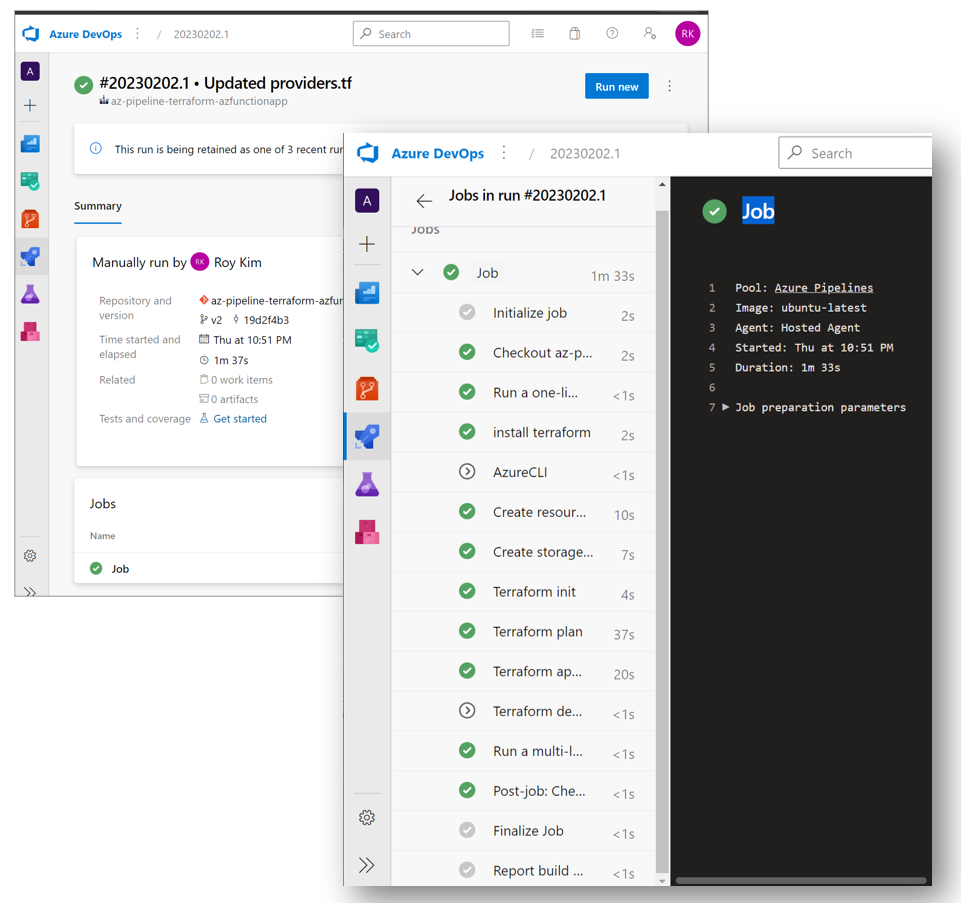Select the Terraform plan step
The width and height of the screenshot is (961, 903).
coord(537,631)
